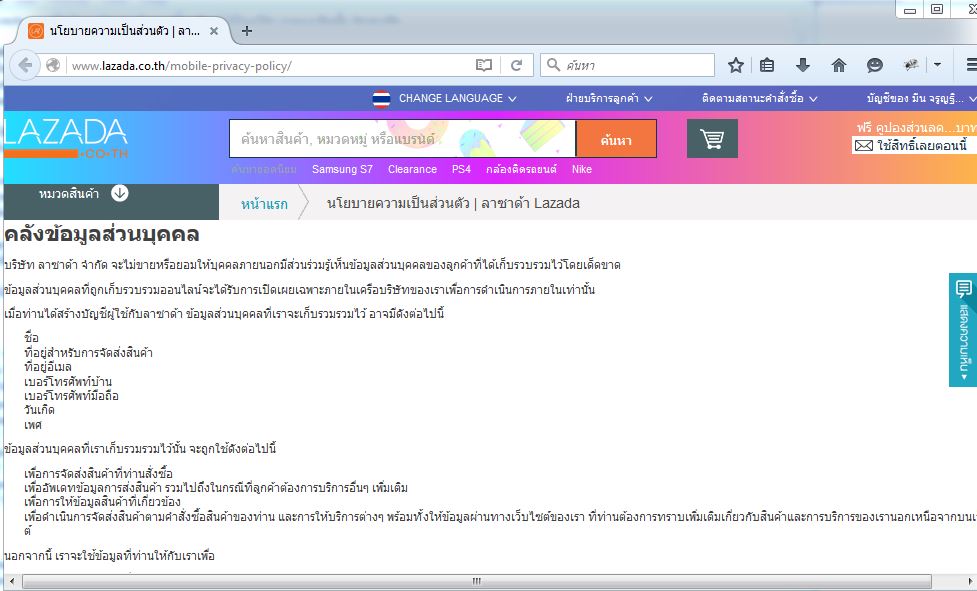
Task: Click the list item ที่อยู่สำหรับการจัดส่งสินค้า
Action: coord(88,352)
